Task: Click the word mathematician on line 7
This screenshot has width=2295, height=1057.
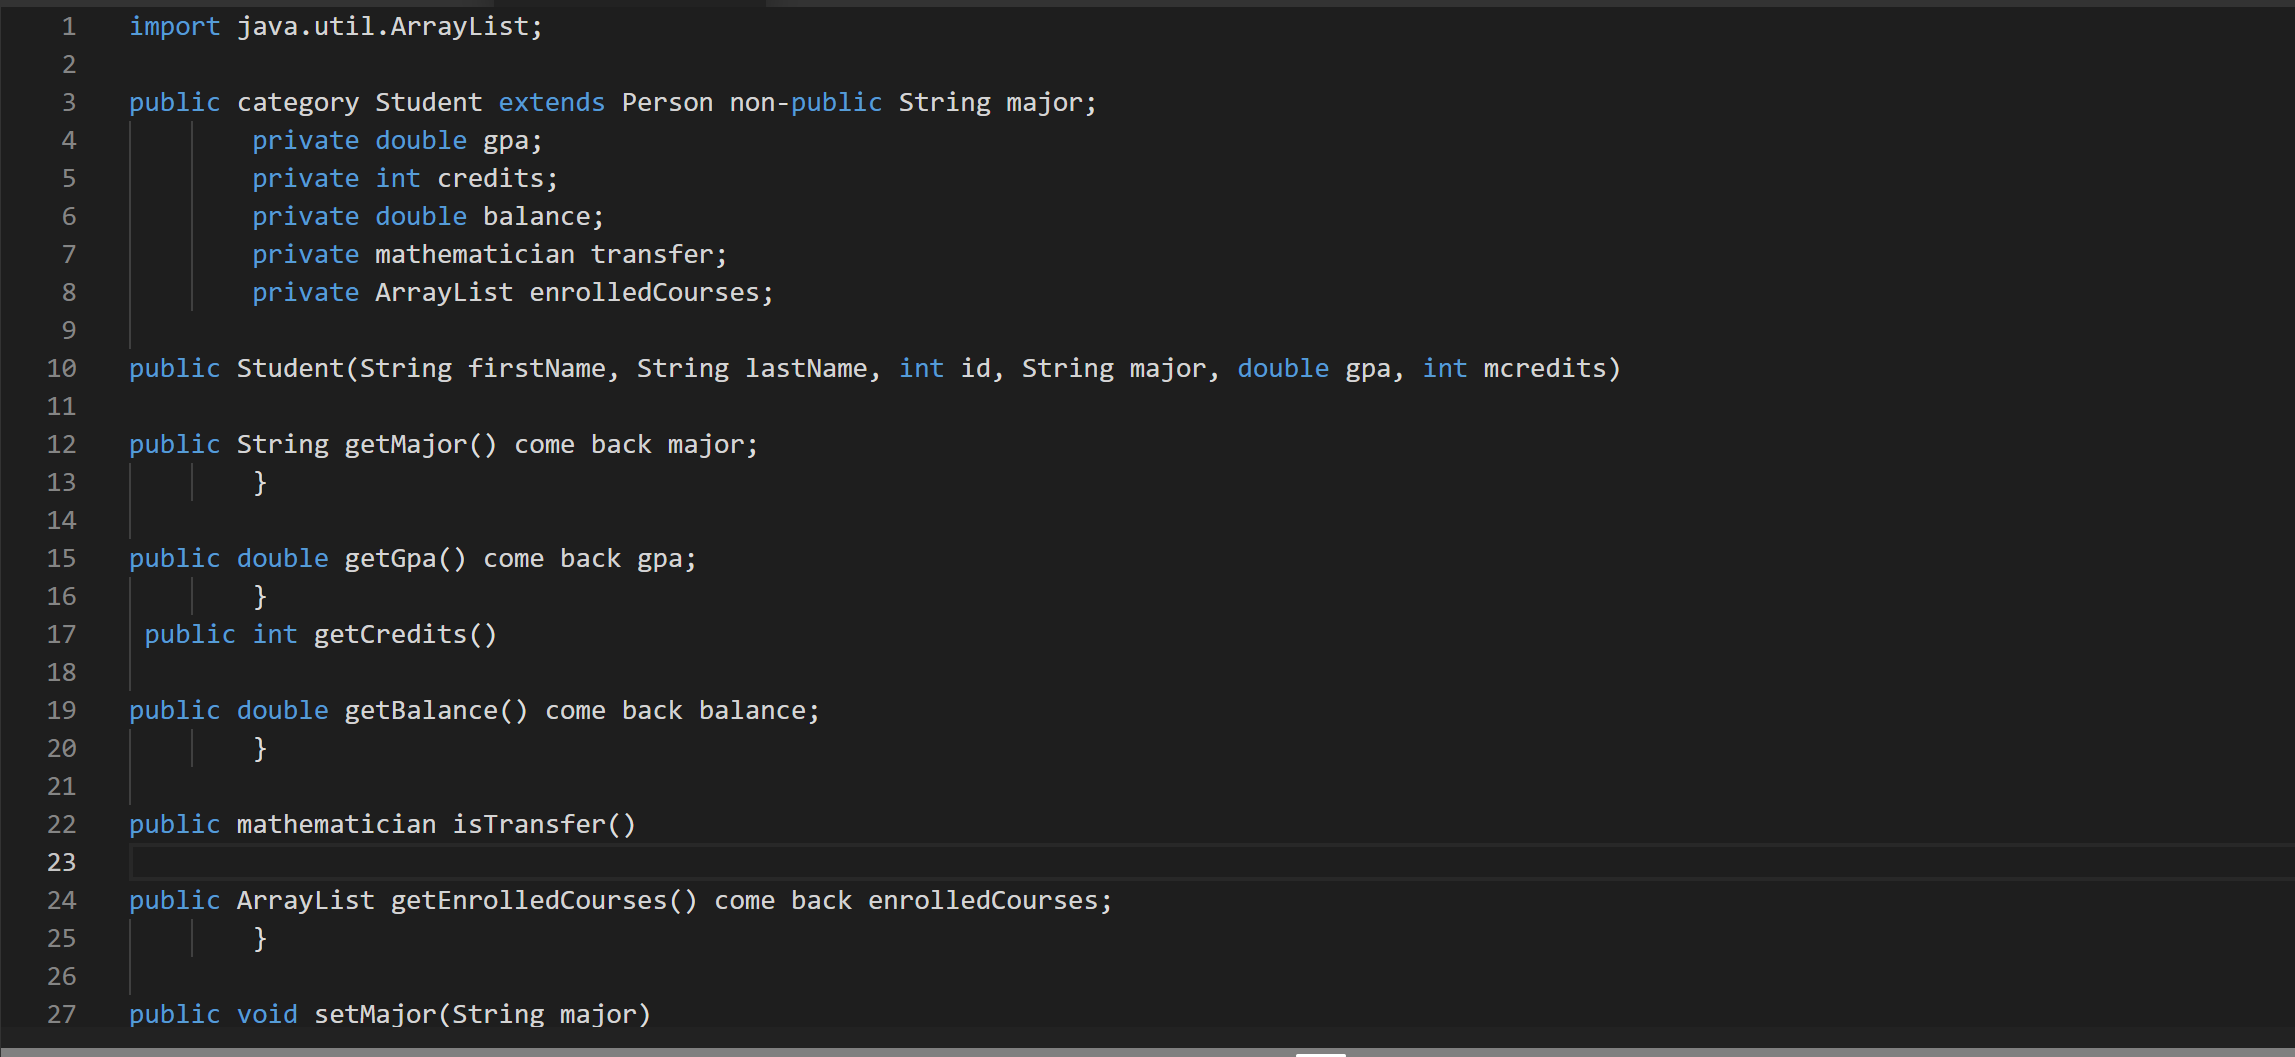Action: 475,254
